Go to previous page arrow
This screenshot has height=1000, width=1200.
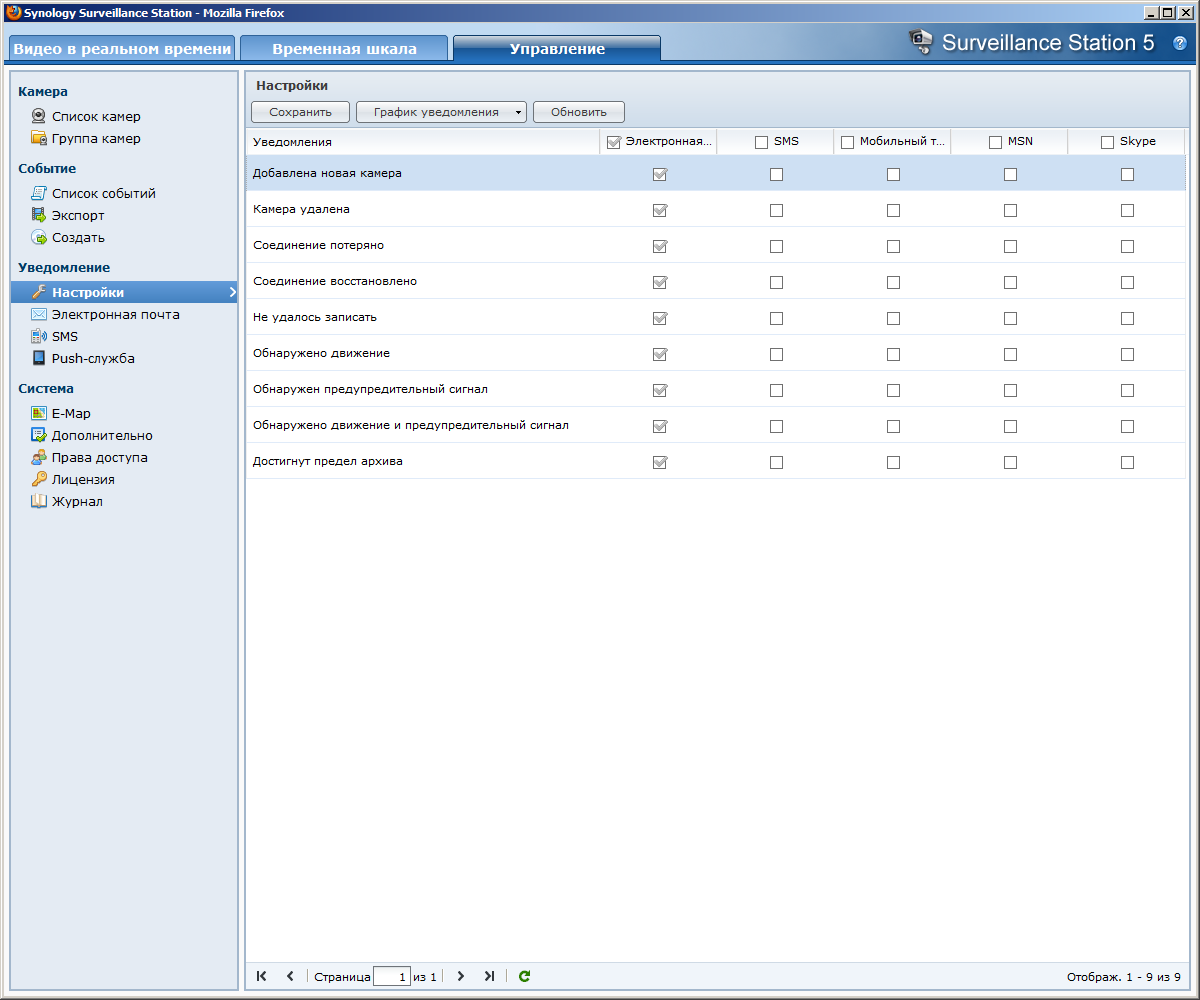[290, 976]
